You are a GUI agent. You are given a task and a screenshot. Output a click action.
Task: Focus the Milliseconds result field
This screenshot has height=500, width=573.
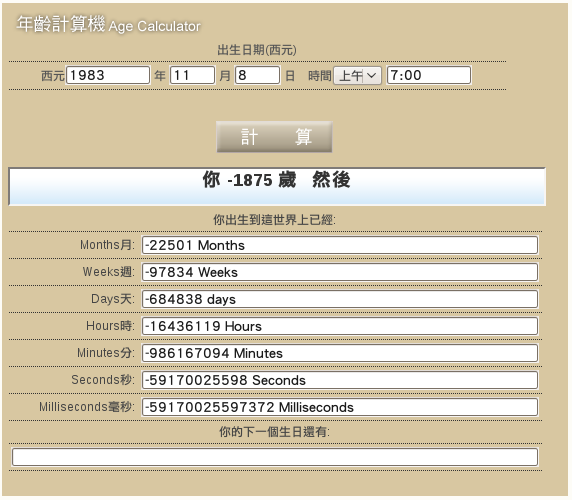(x=340, y=407)
